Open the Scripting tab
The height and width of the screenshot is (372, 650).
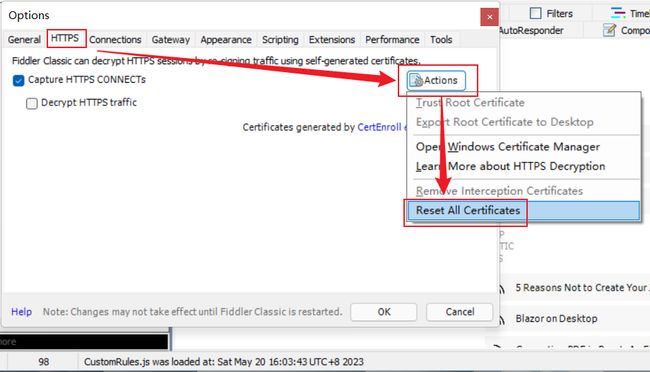(280, 40)
